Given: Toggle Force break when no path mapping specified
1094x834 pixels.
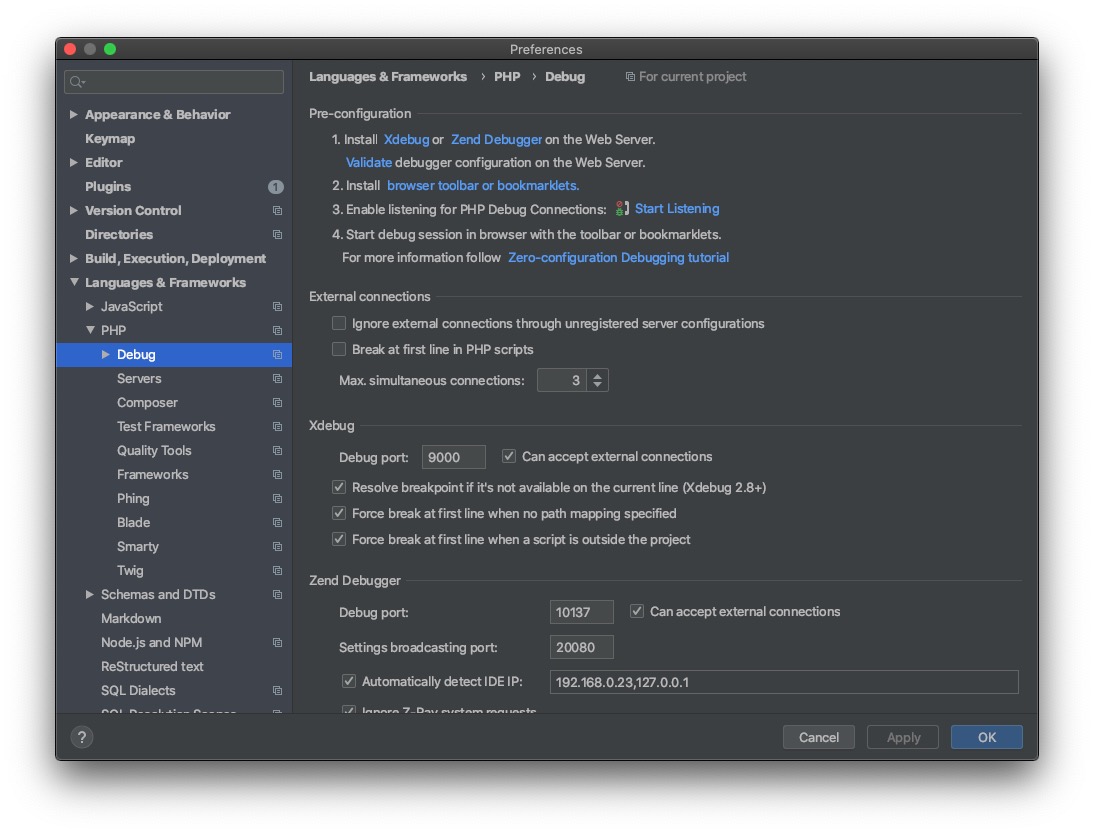Looking at the screenshot, I should [339, 513].
